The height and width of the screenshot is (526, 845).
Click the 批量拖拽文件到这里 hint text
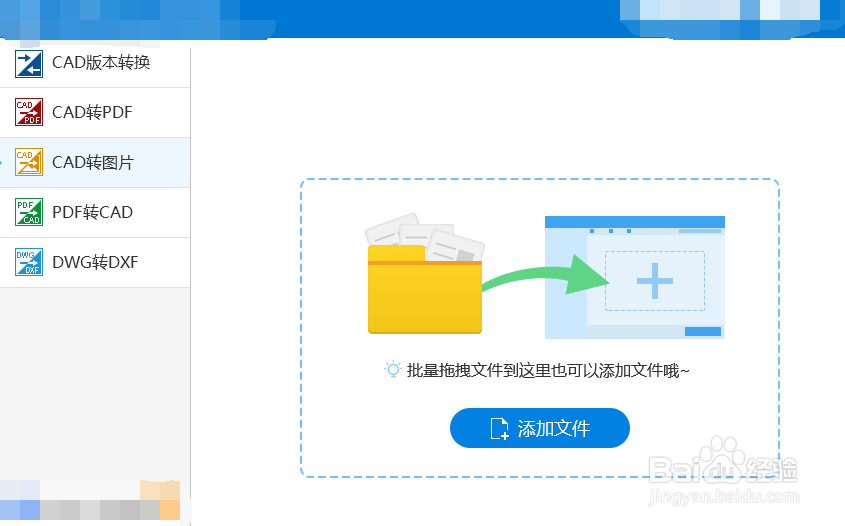click(548, 371)
